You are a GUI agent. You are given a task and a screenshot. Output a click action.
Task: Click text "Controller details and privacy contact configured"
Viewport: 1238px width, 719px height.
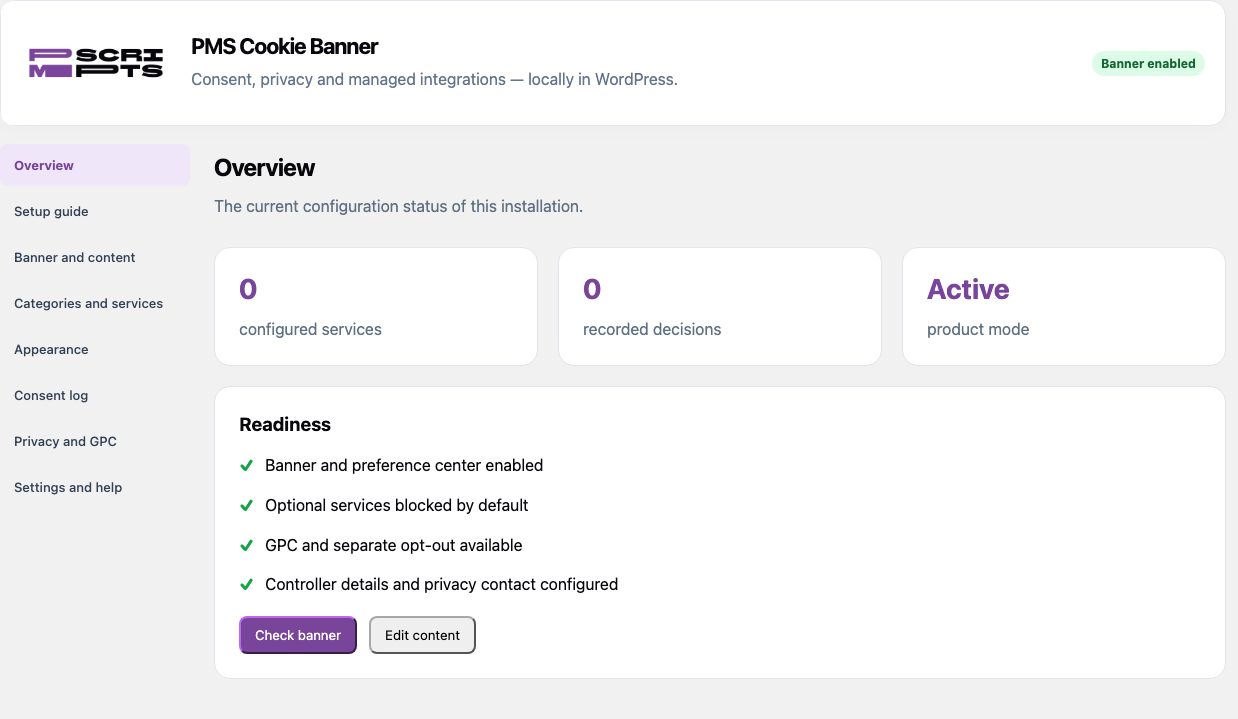tap(442, 584)
